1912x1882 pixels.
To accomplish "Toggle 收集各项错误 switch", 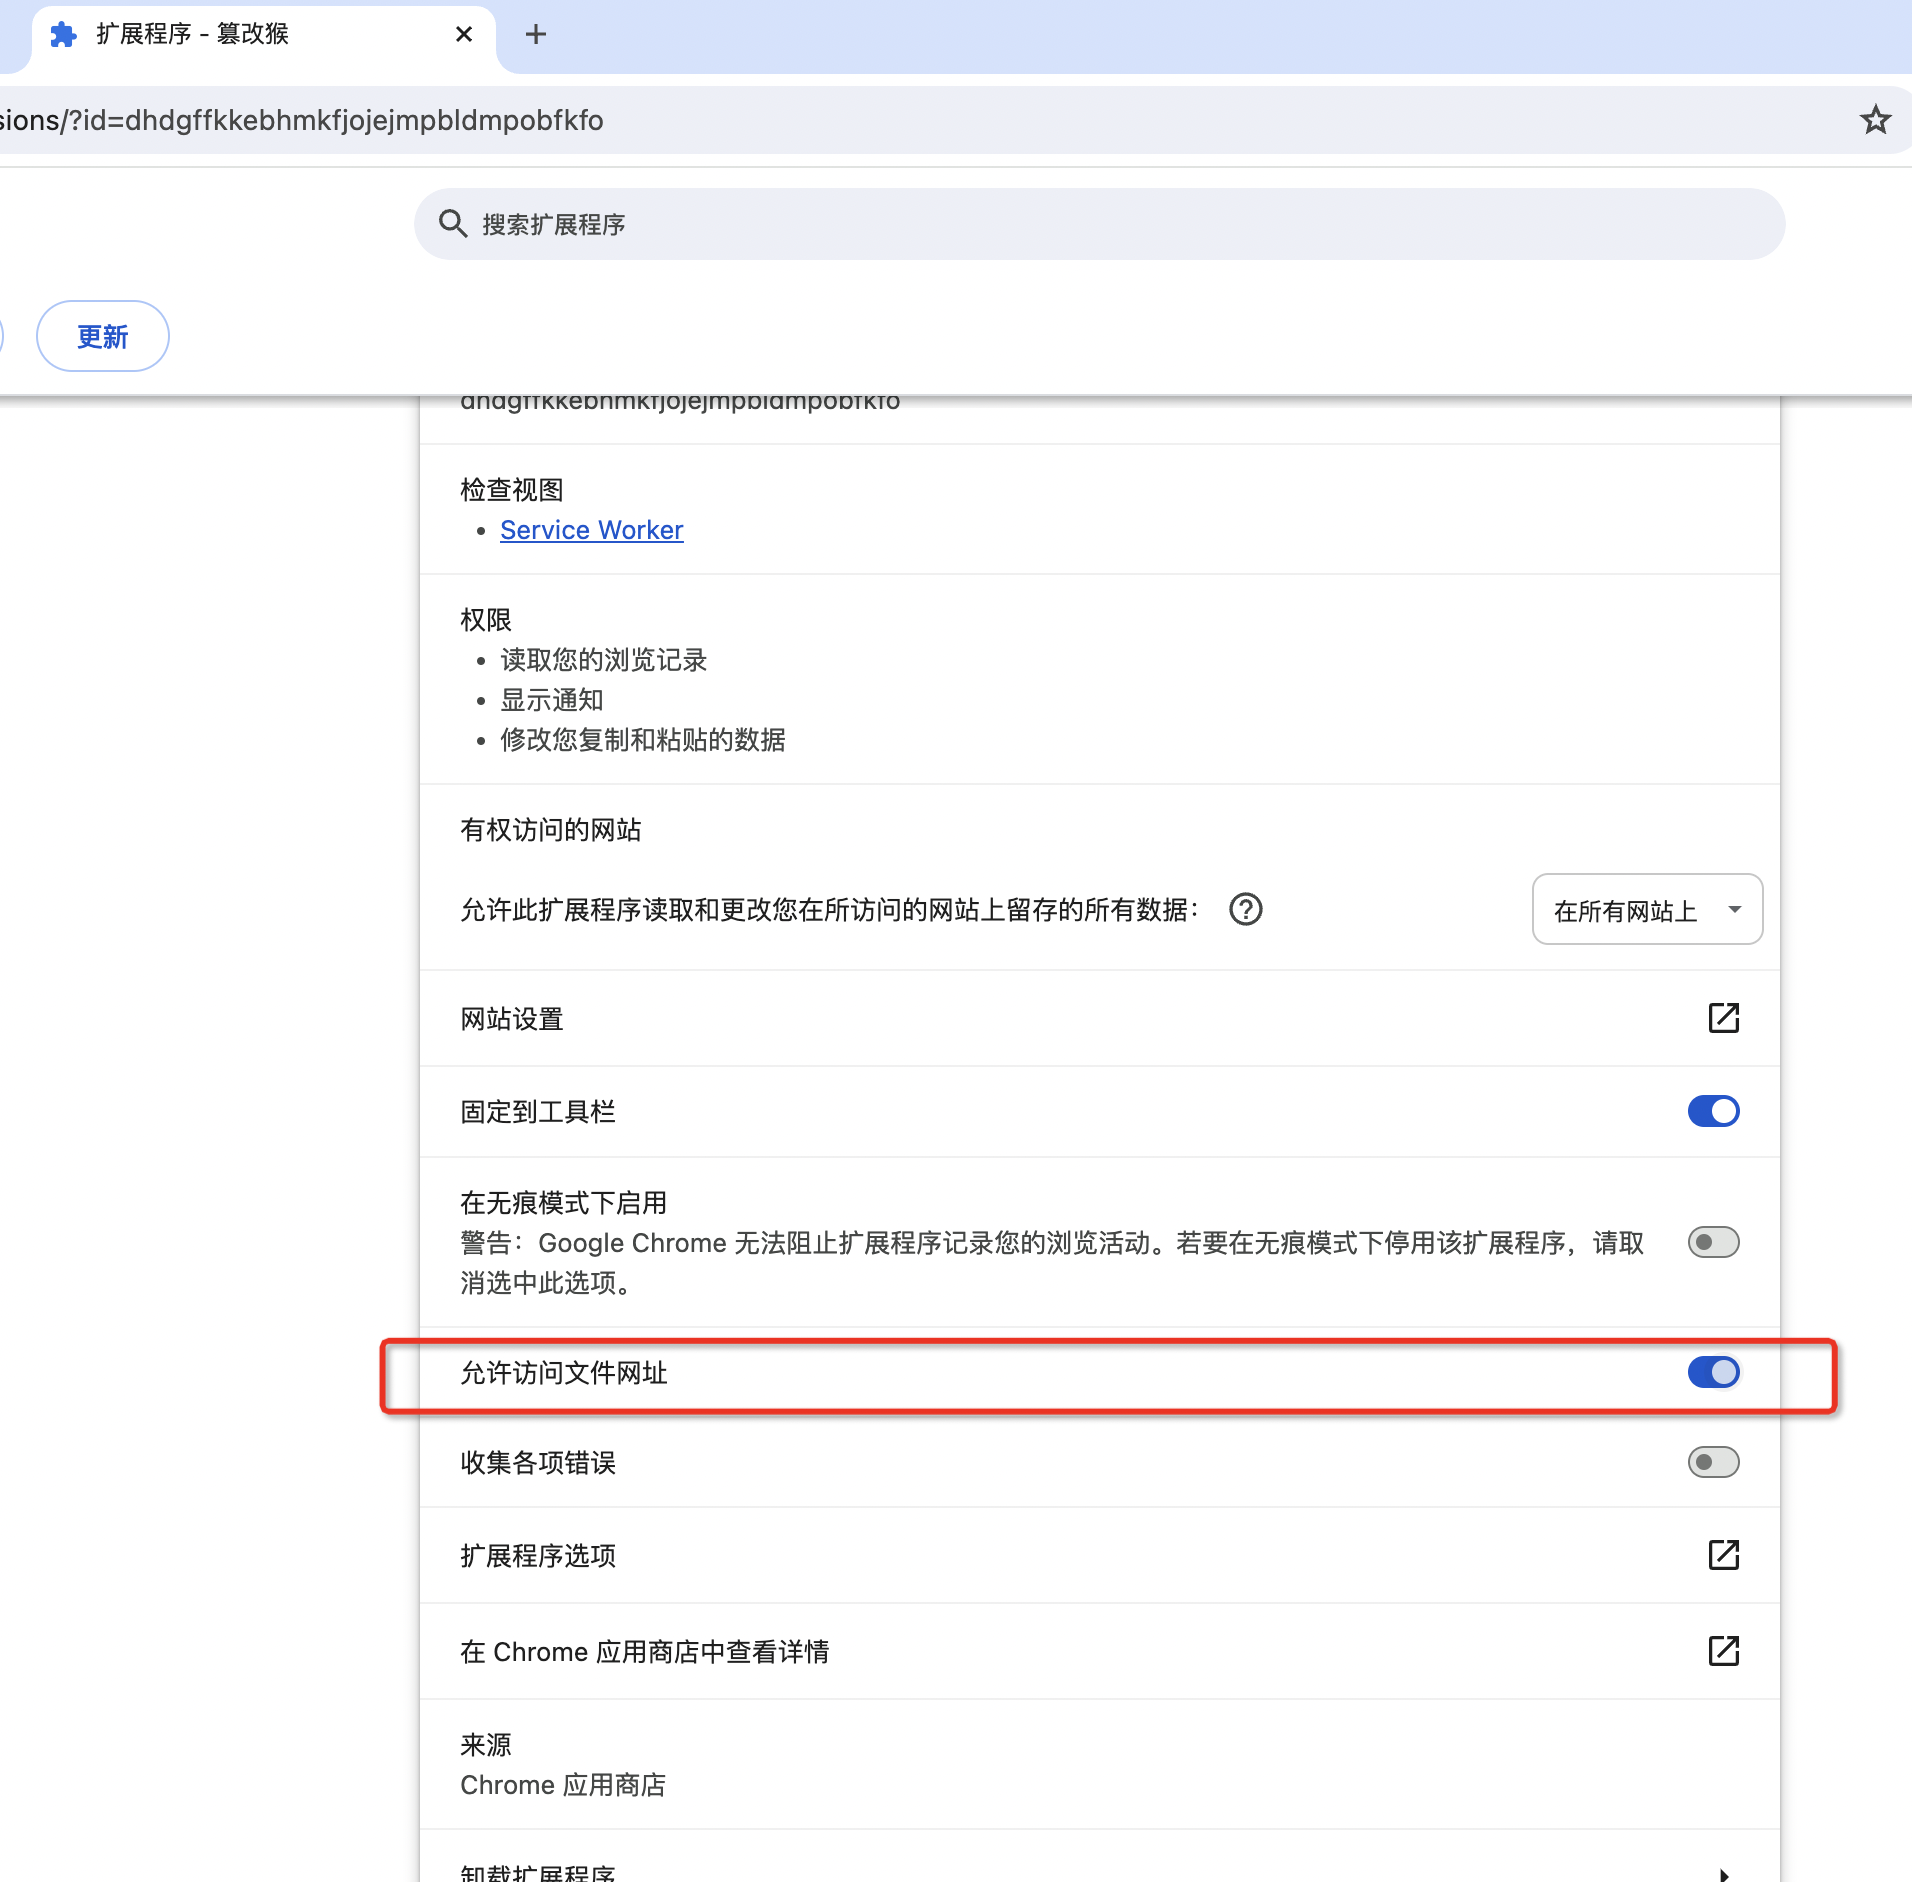I will pos(1714,1462).
